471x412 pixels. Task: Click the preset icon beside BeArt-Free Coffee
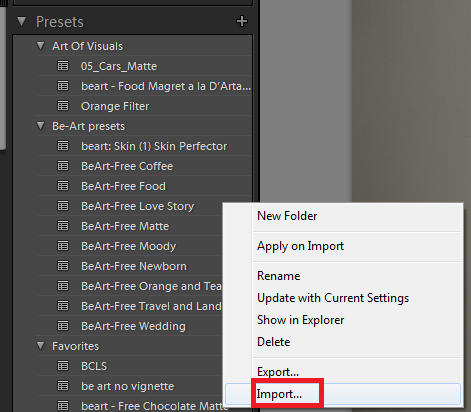tap(63, 166)
